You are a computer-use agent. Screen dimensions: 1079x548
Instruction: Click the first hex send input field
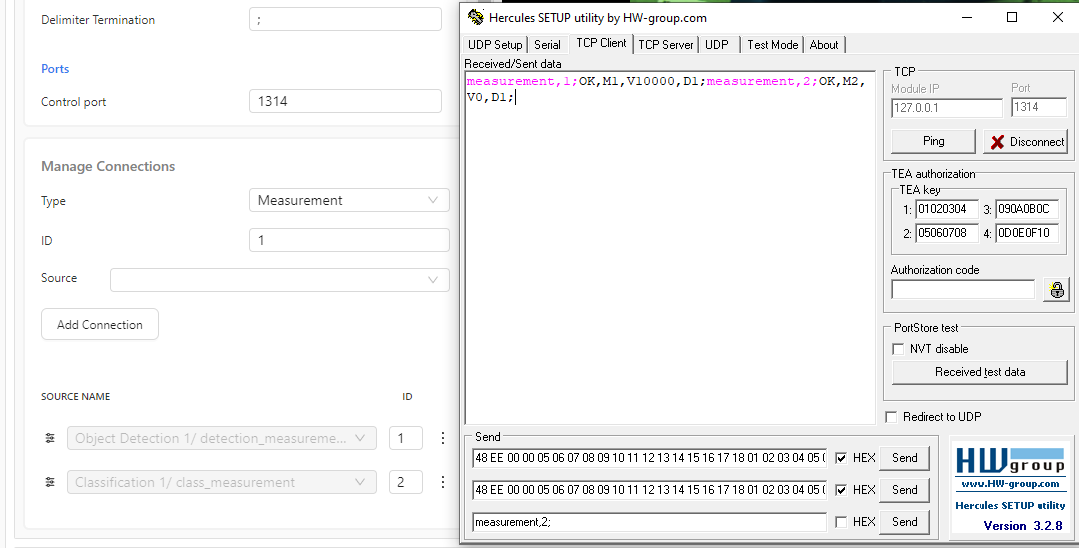coord(650,458)
